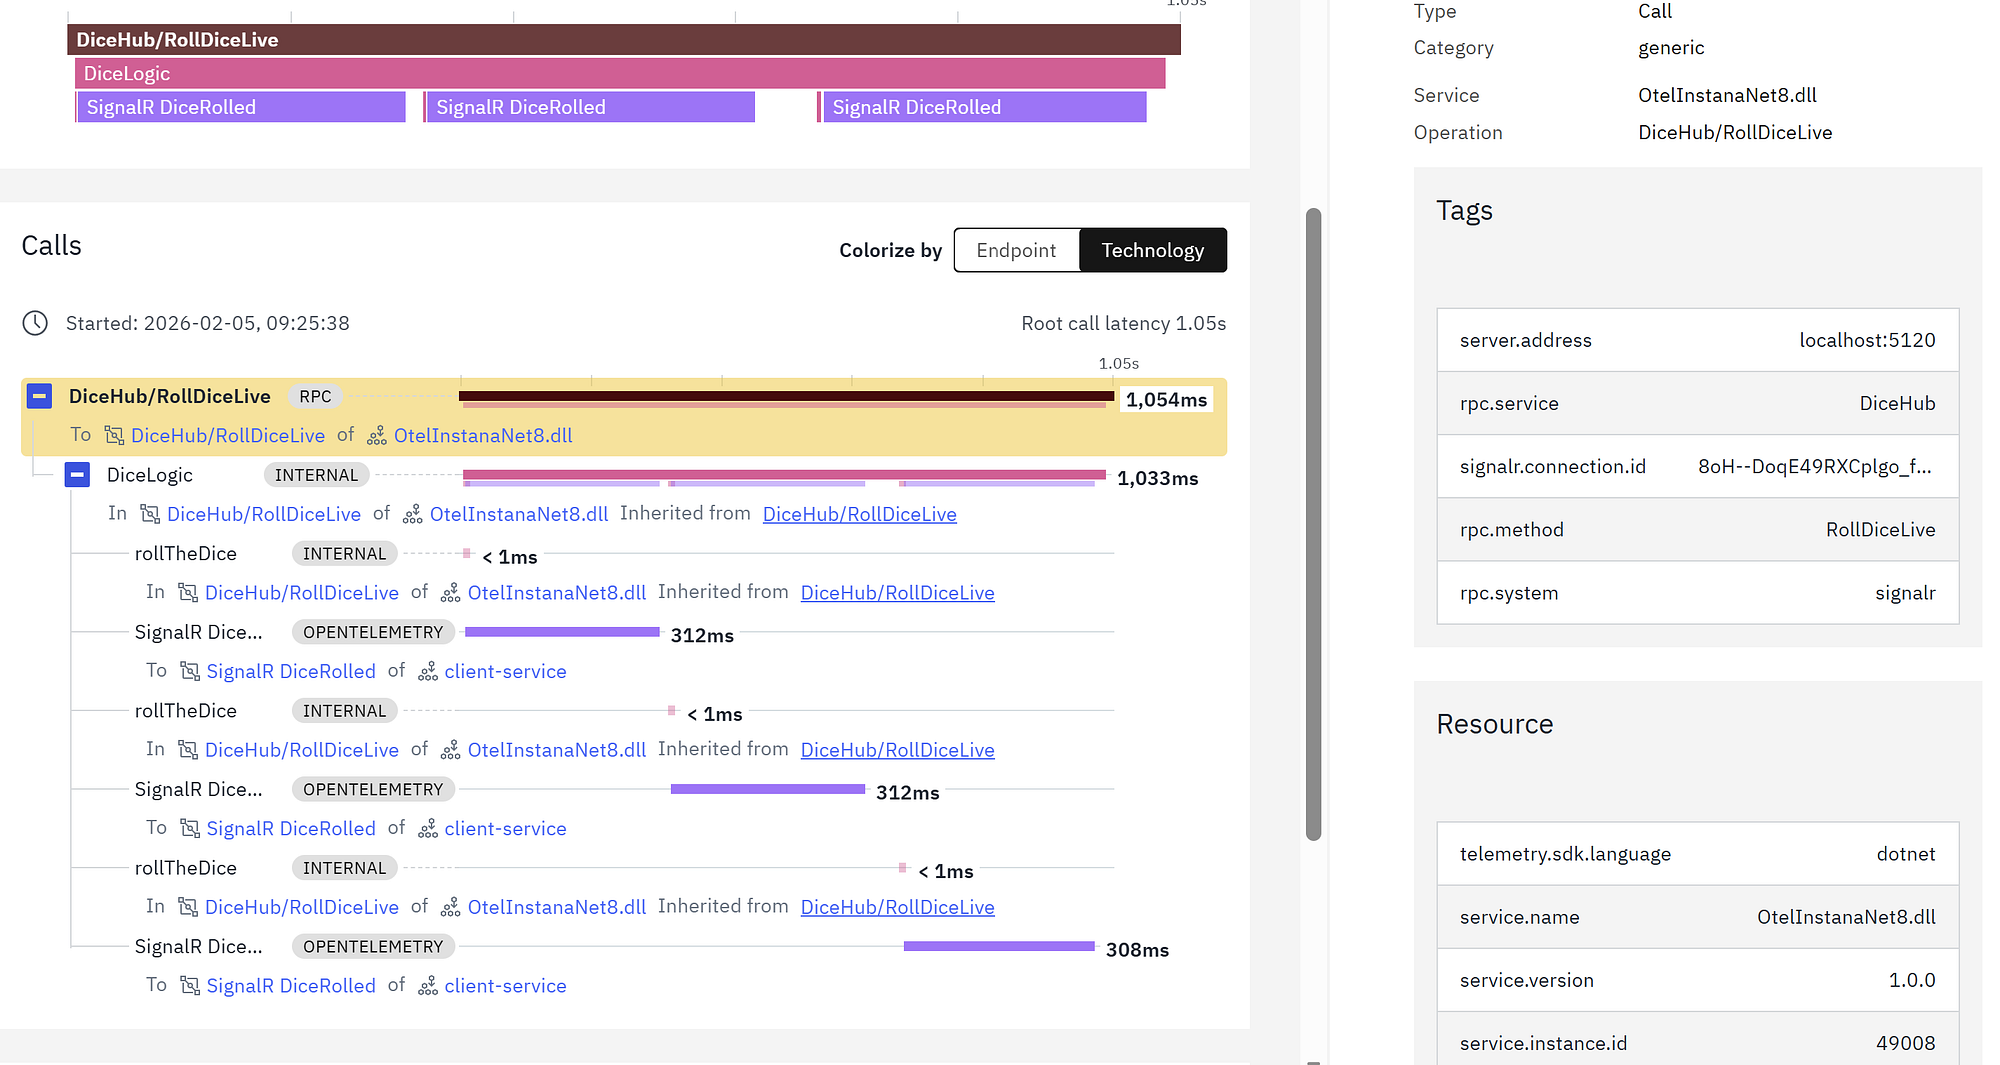2000x1065 pixels.
Task: Select the SignalR Dice... call with 308ms
Action: tap(199, 947)
